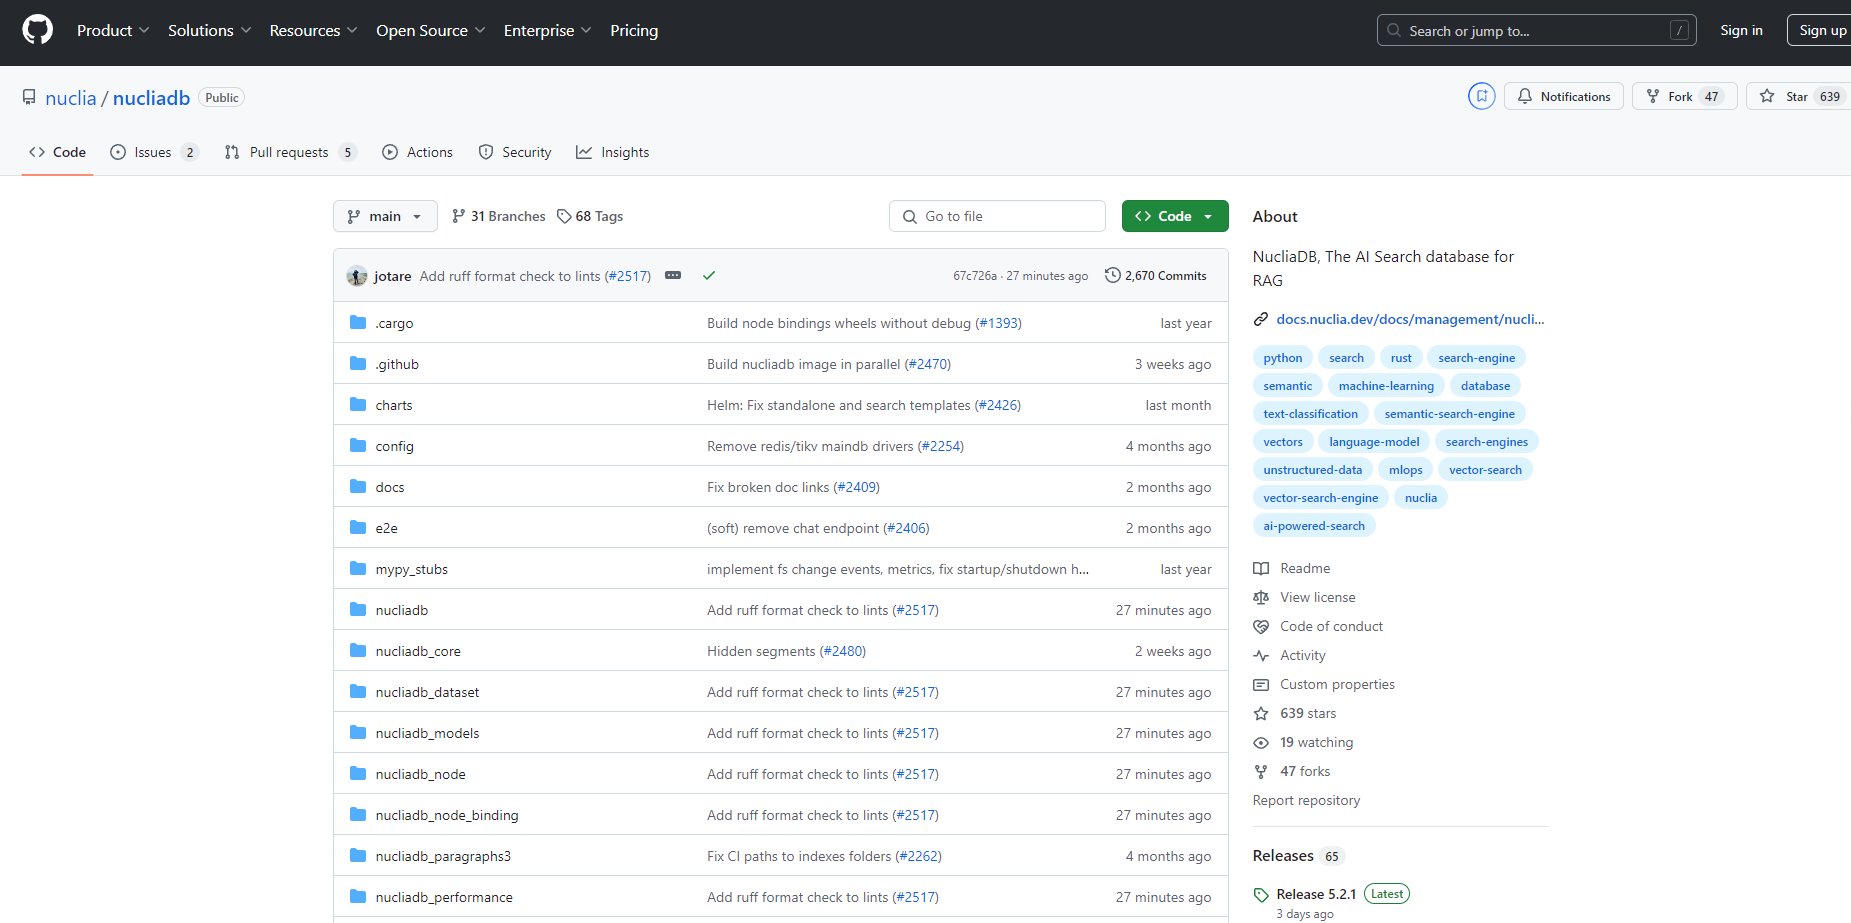Open the .github folder icon
The height and width of the screenshot is (923, 1851).
pos(358,363)
